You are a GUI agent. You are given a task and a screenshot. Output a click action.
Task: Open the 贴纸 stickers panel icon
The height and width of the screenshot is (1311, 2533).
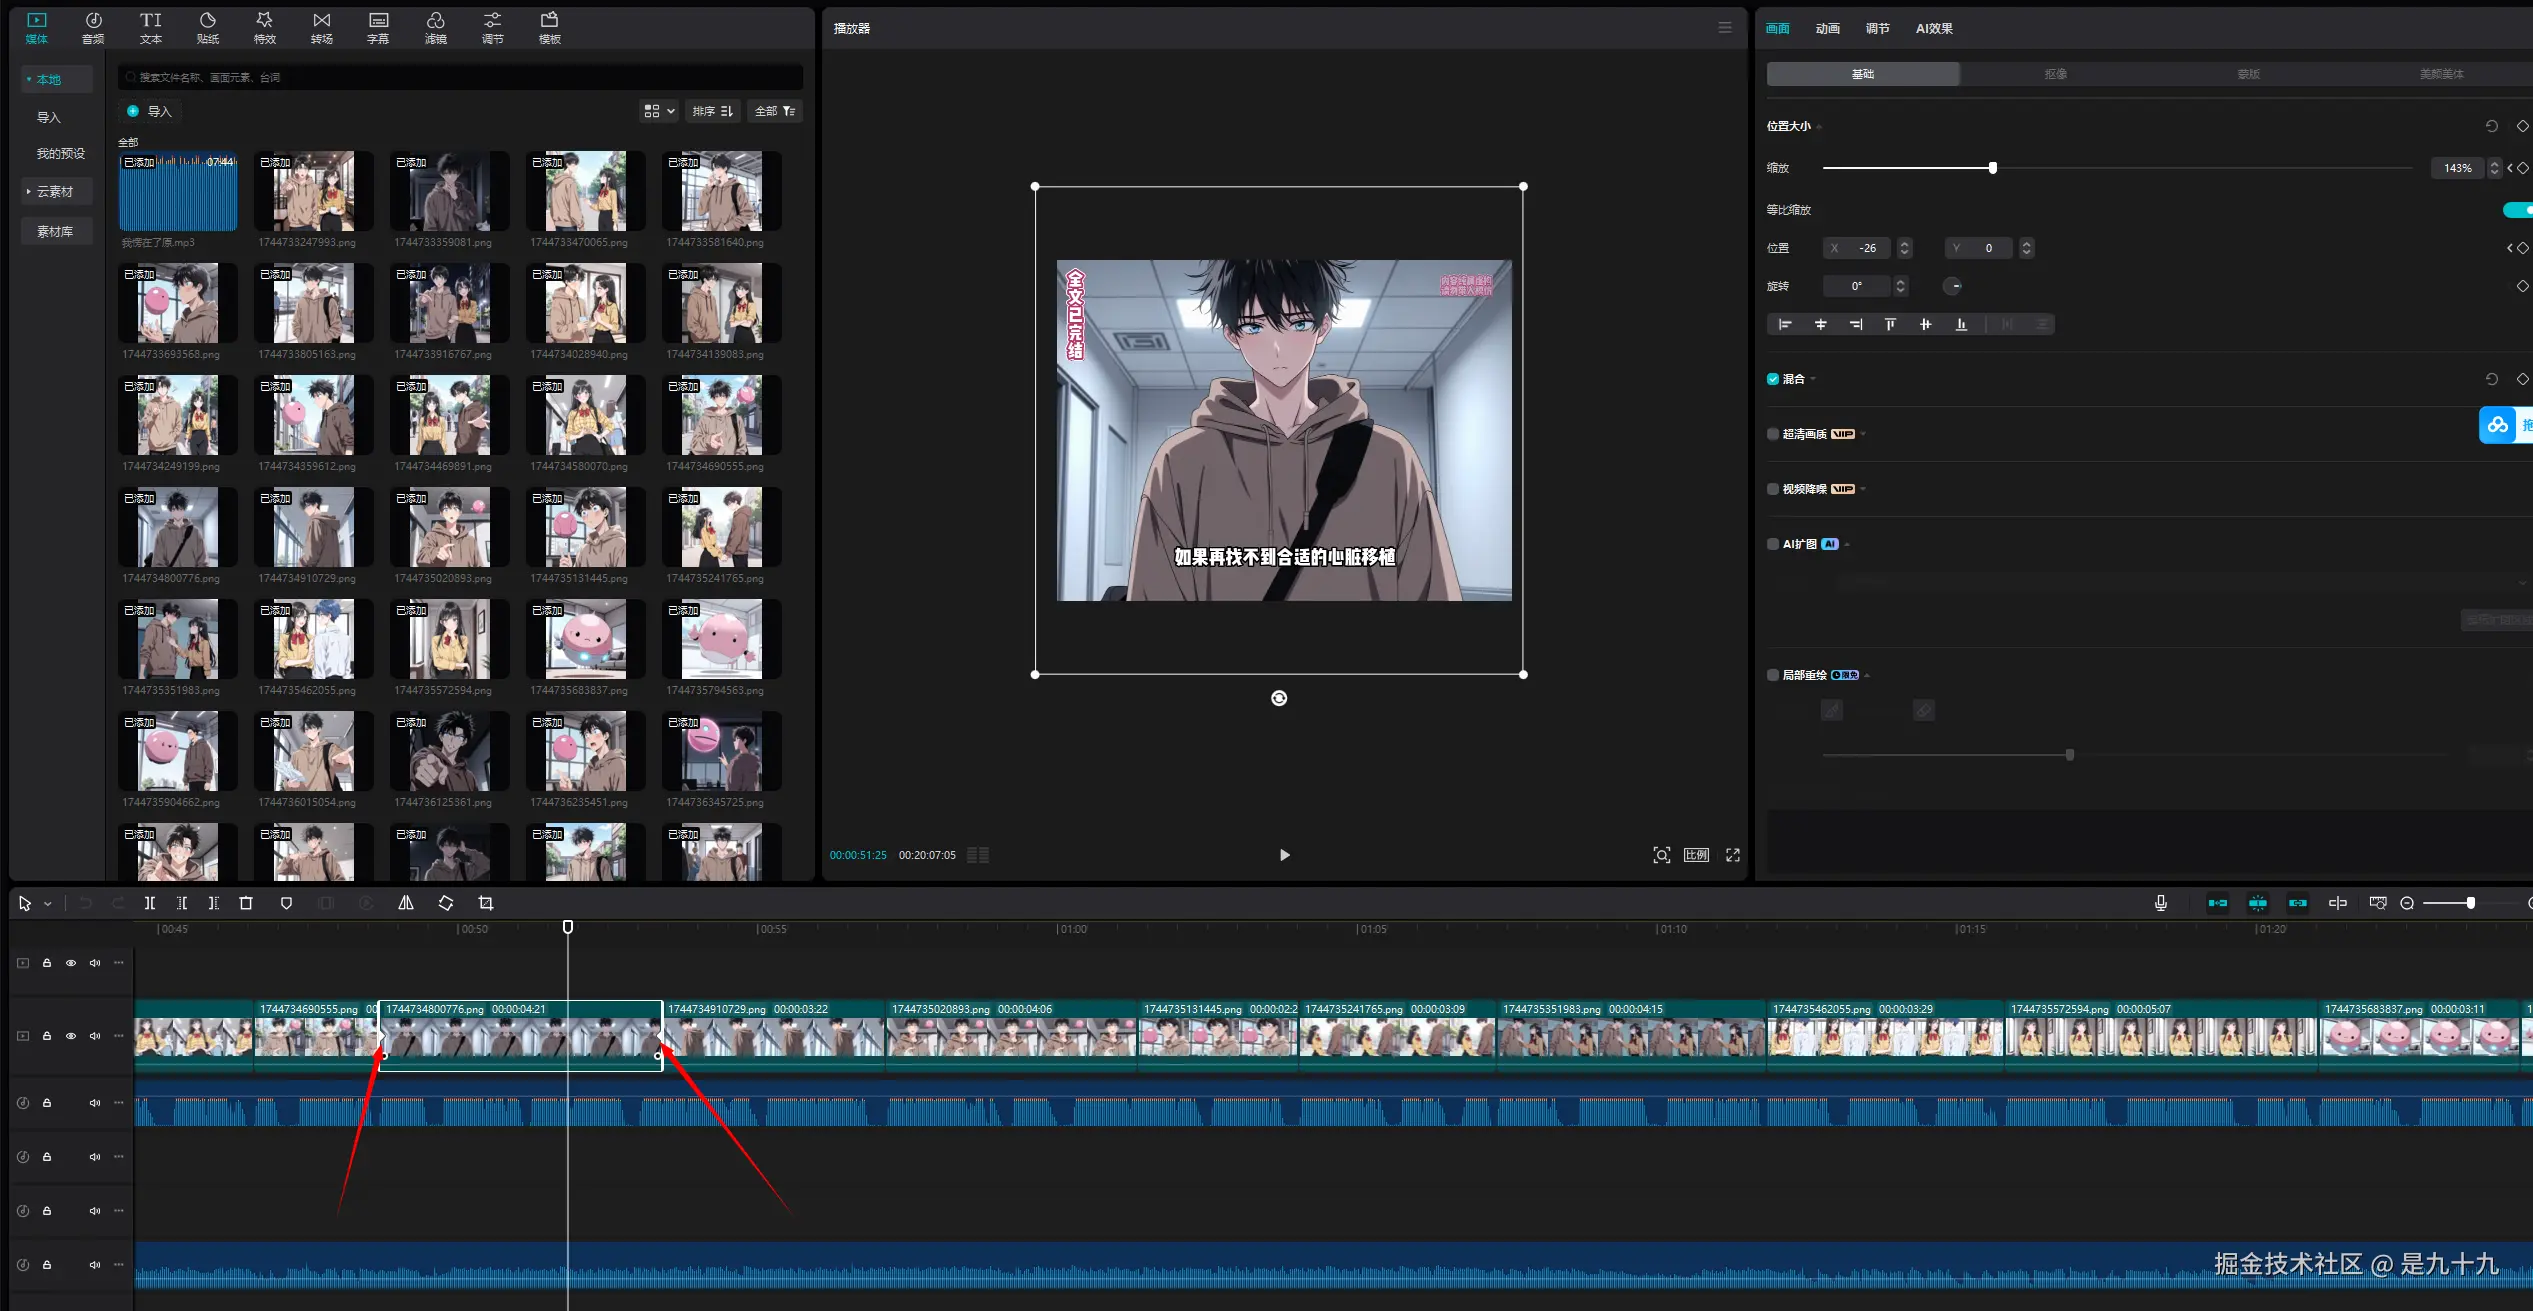(207, 27)
